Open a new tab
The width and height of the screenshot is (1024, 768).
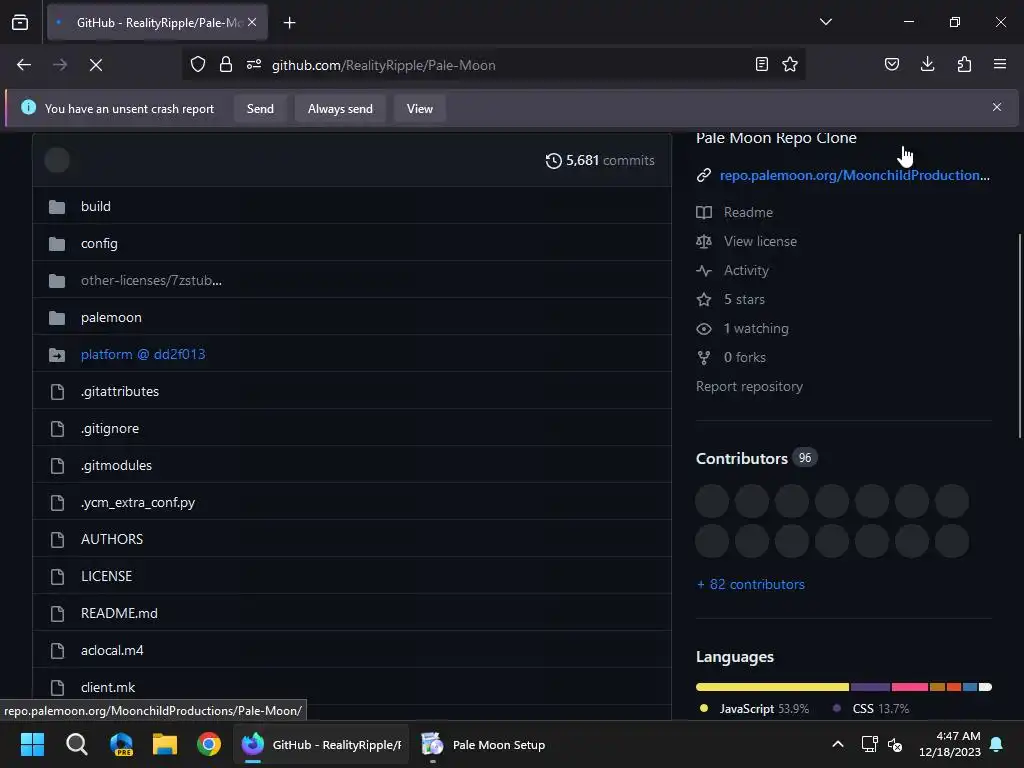pyautogui.click(x=289, y=23)
